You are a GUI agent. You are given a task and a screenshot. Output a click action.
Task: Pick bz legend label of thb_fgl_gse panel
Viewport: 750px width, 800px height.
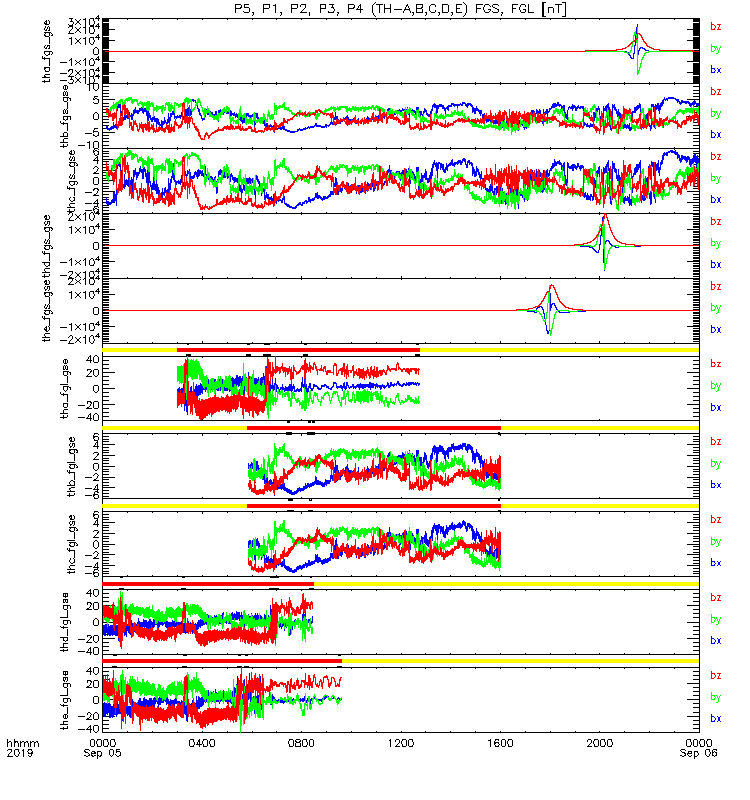[716, 441]
